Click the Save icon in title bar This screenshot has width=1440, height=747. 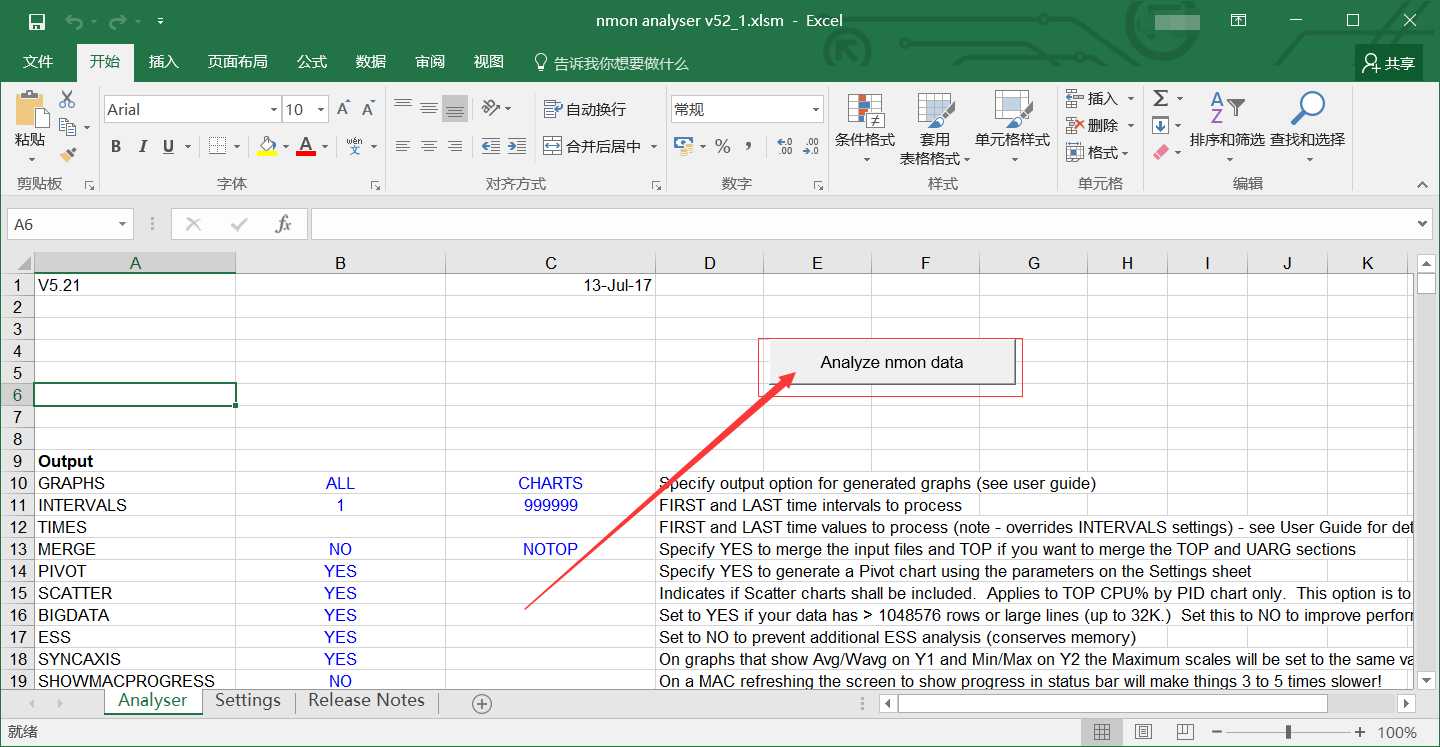pyautogui.click(x=37, y=21)
